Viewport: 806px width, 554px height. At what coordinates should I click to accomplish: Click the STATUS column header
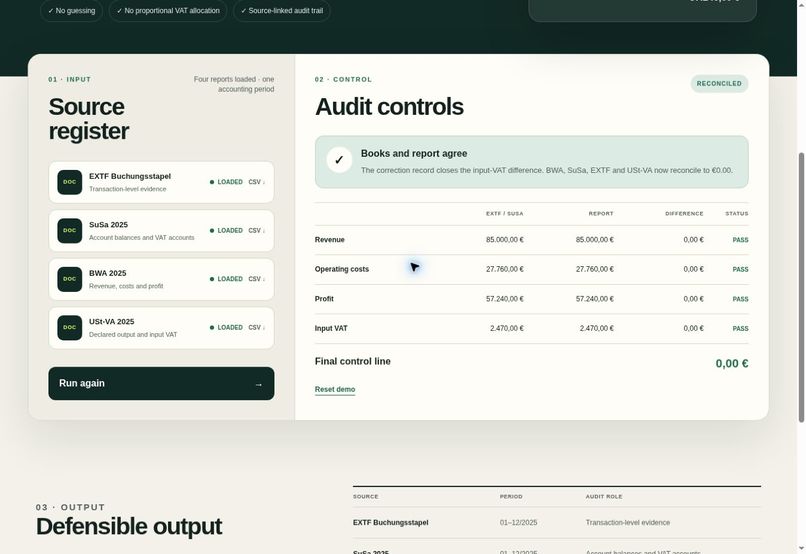click(x=737, y=214)
